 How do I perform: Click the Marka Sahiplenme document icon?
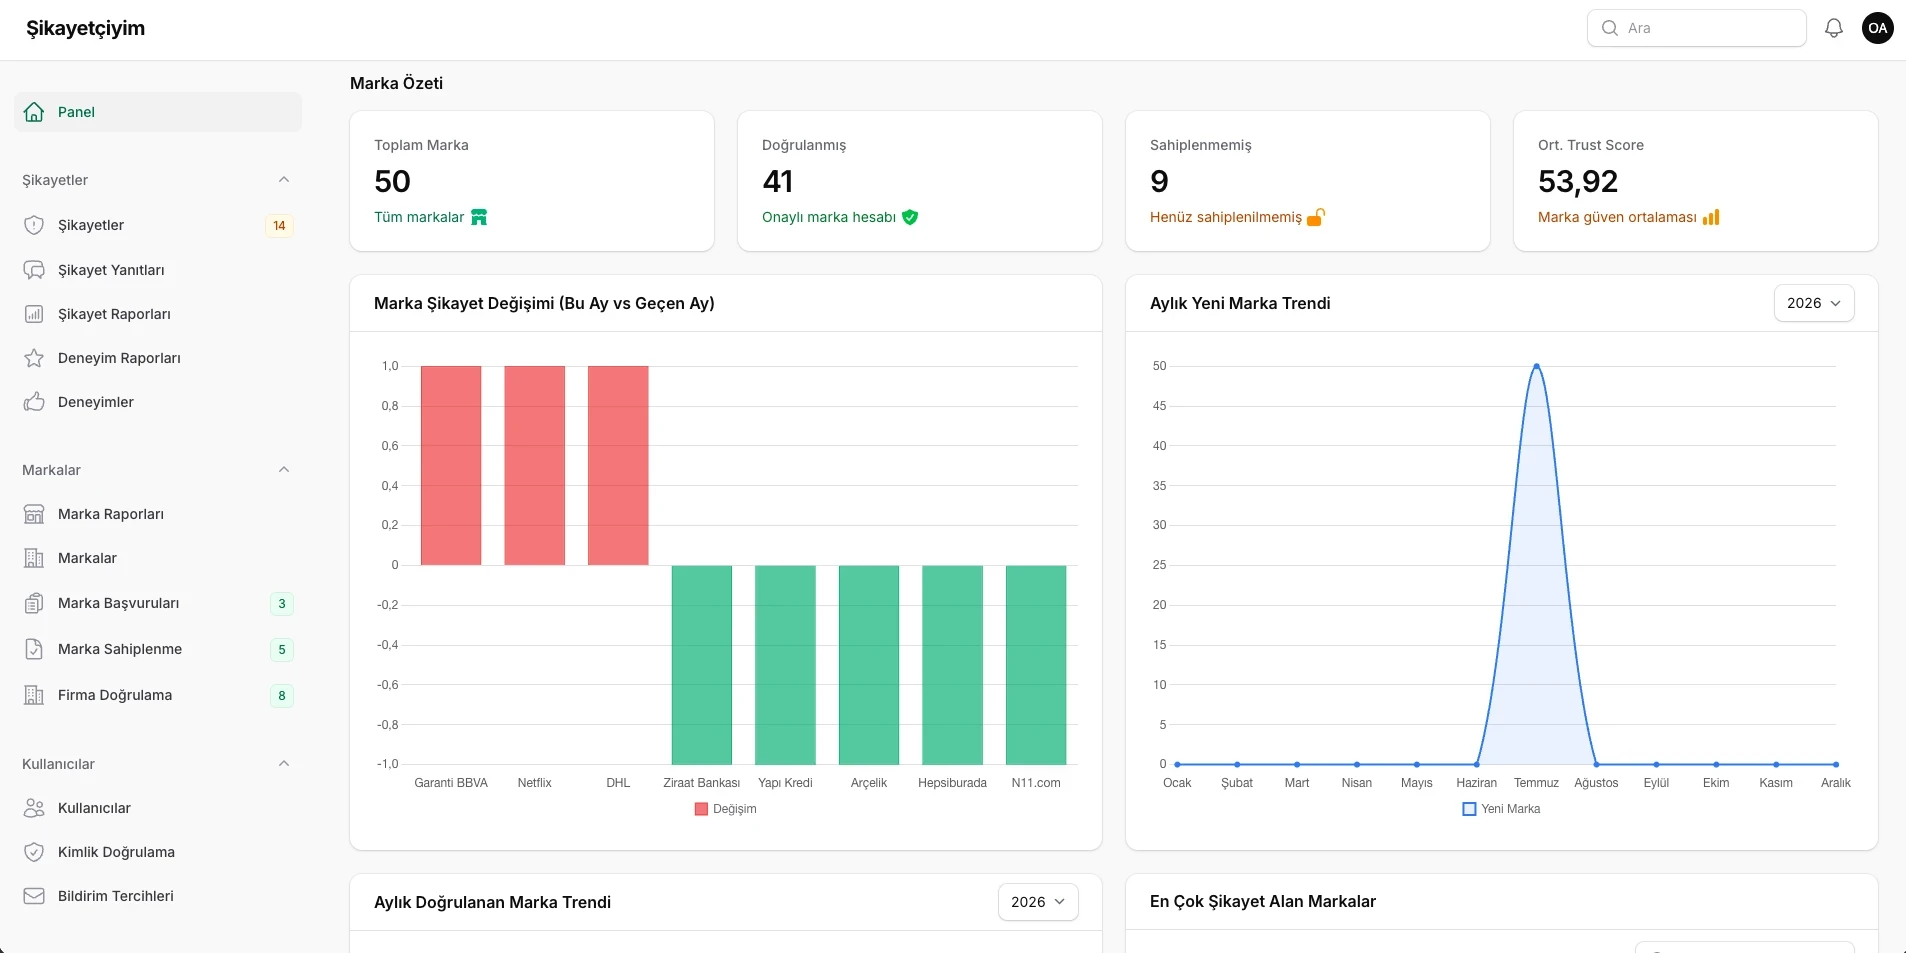pos(34,649)
